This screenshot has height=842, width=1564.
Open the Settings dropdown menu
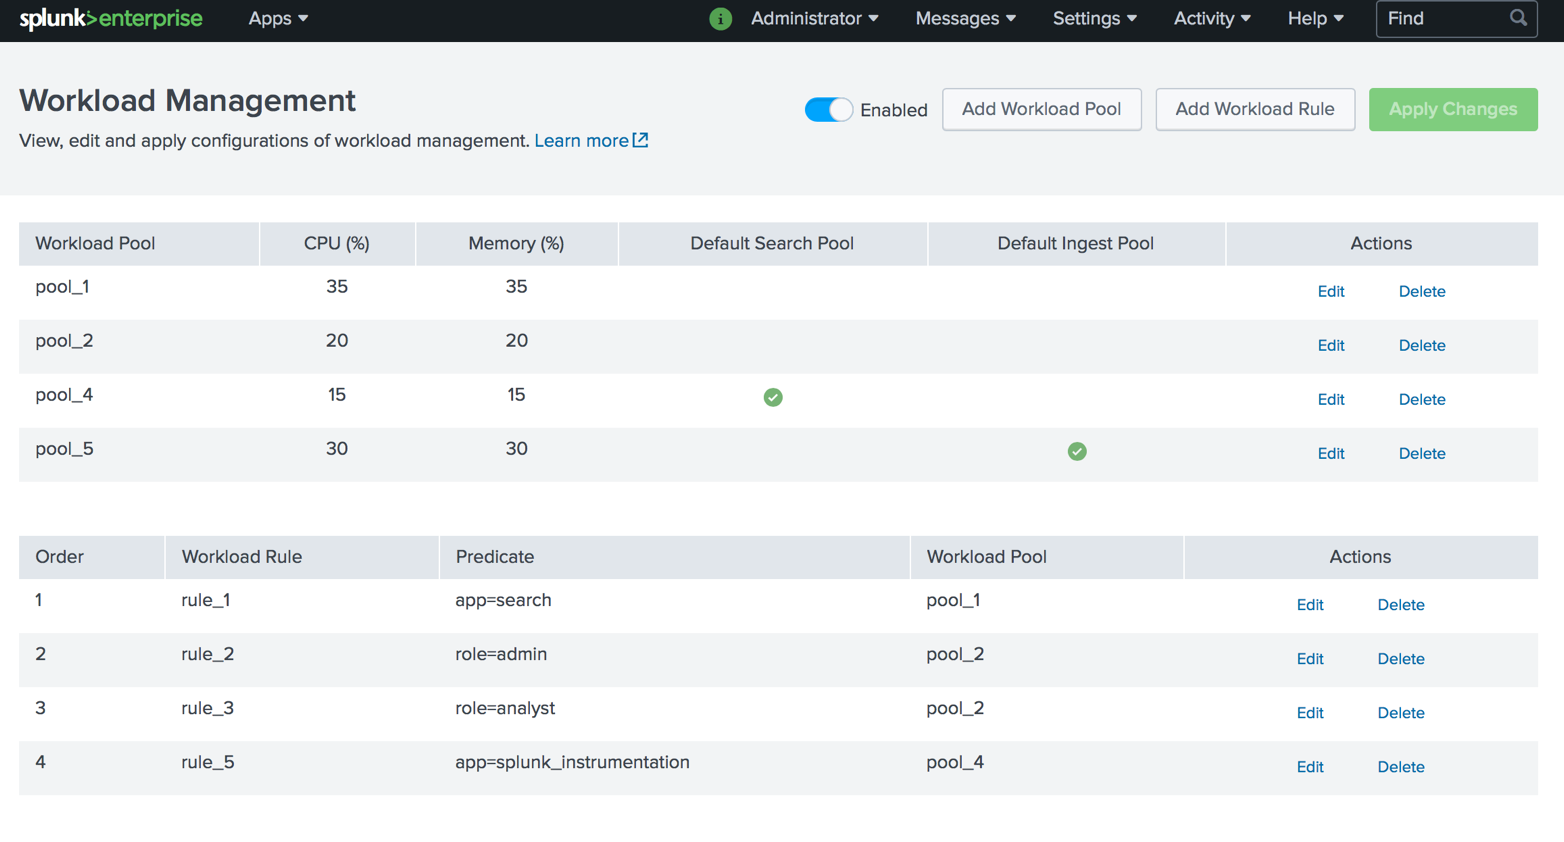(x=1094, y=18)
